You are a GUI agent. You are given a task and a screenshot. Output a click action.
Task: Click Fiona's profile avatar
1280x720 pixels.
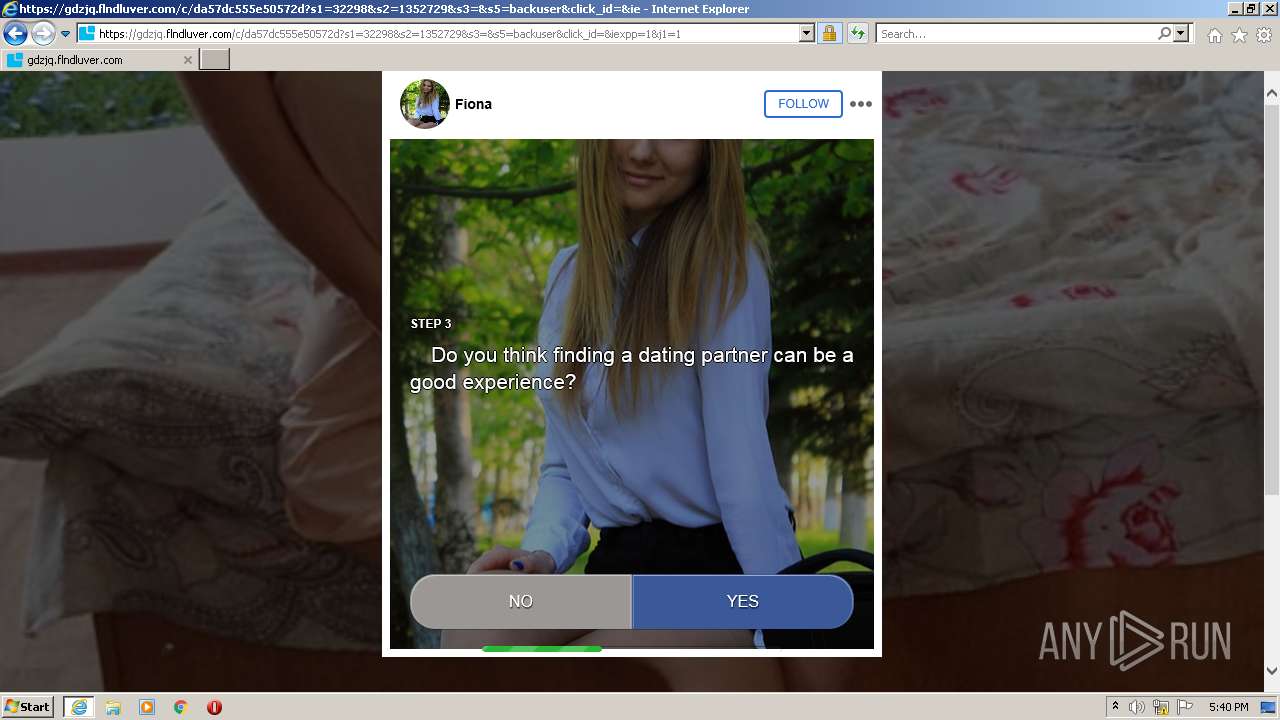click(x=424, y=104)
